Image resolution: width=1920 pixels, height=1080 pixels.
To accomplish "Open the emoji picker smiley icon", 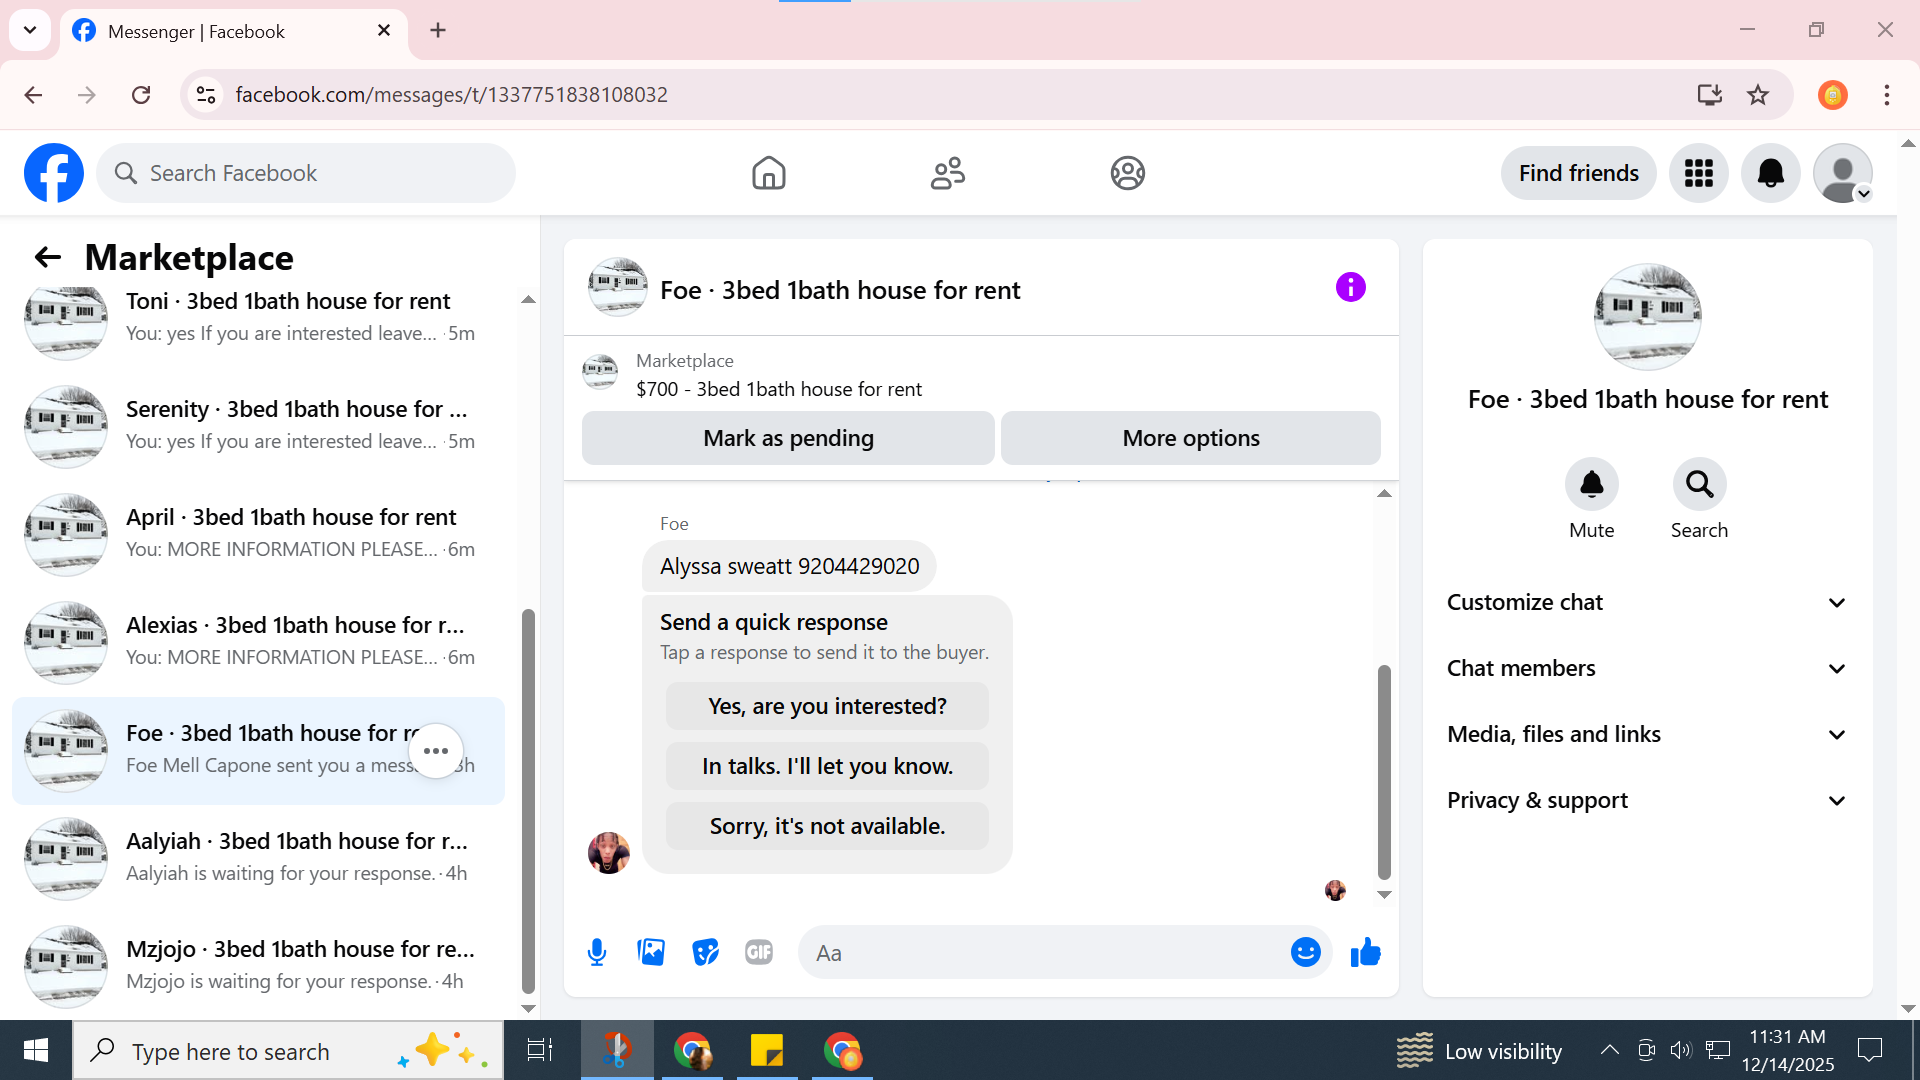I will 1305,953.
